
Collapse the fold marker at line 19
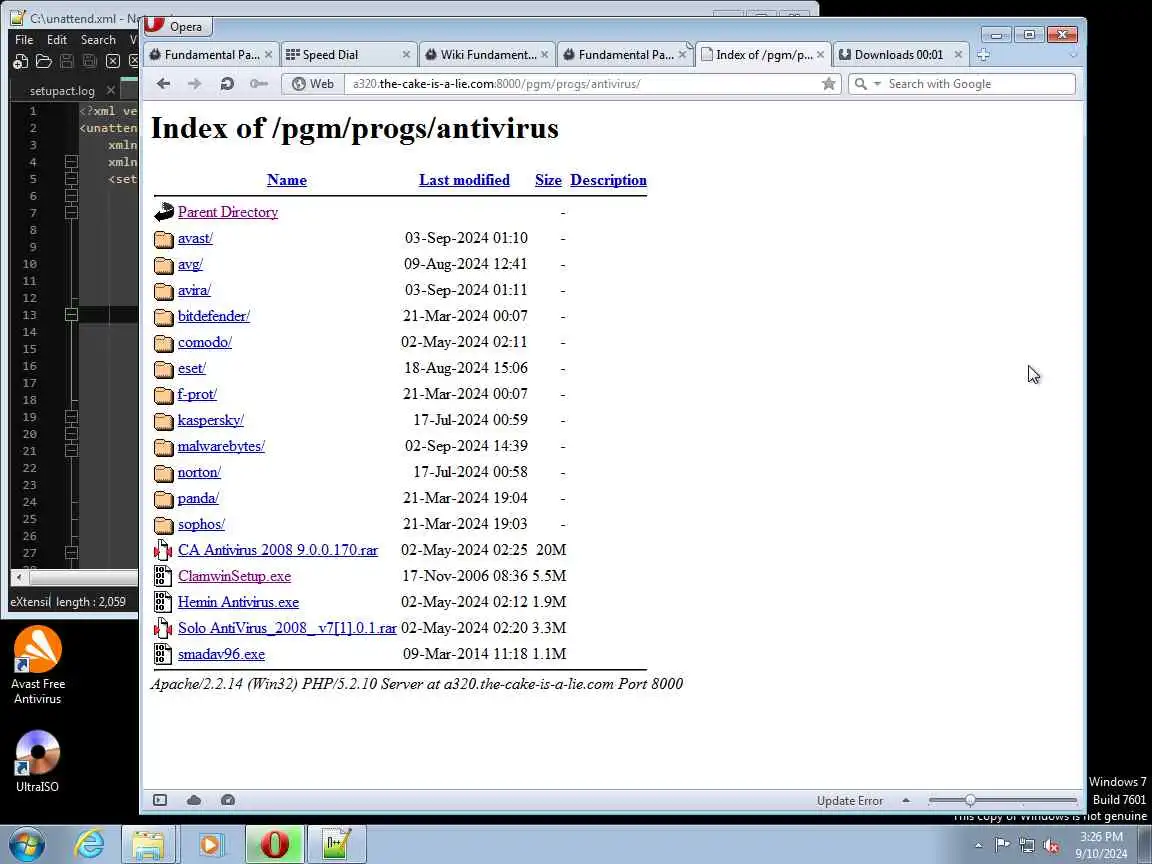[x=71, y=417]
